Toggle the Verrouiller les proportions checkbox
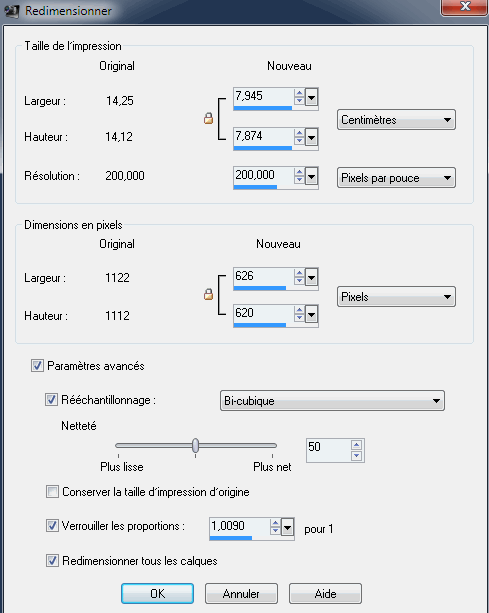The image size is (489, 613). click(52, 525)
